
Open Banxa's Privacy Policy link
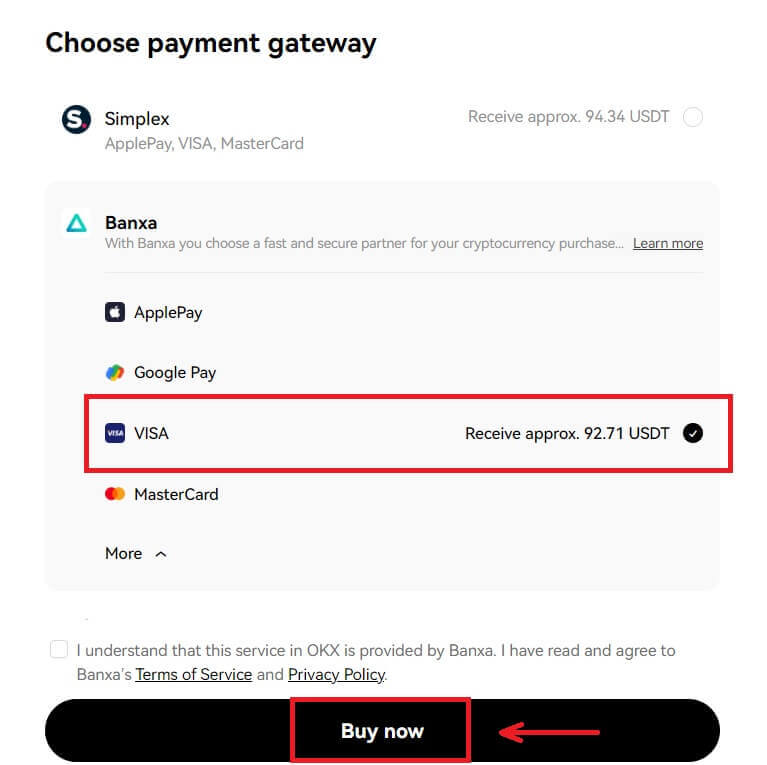click(x=336, y=674)
